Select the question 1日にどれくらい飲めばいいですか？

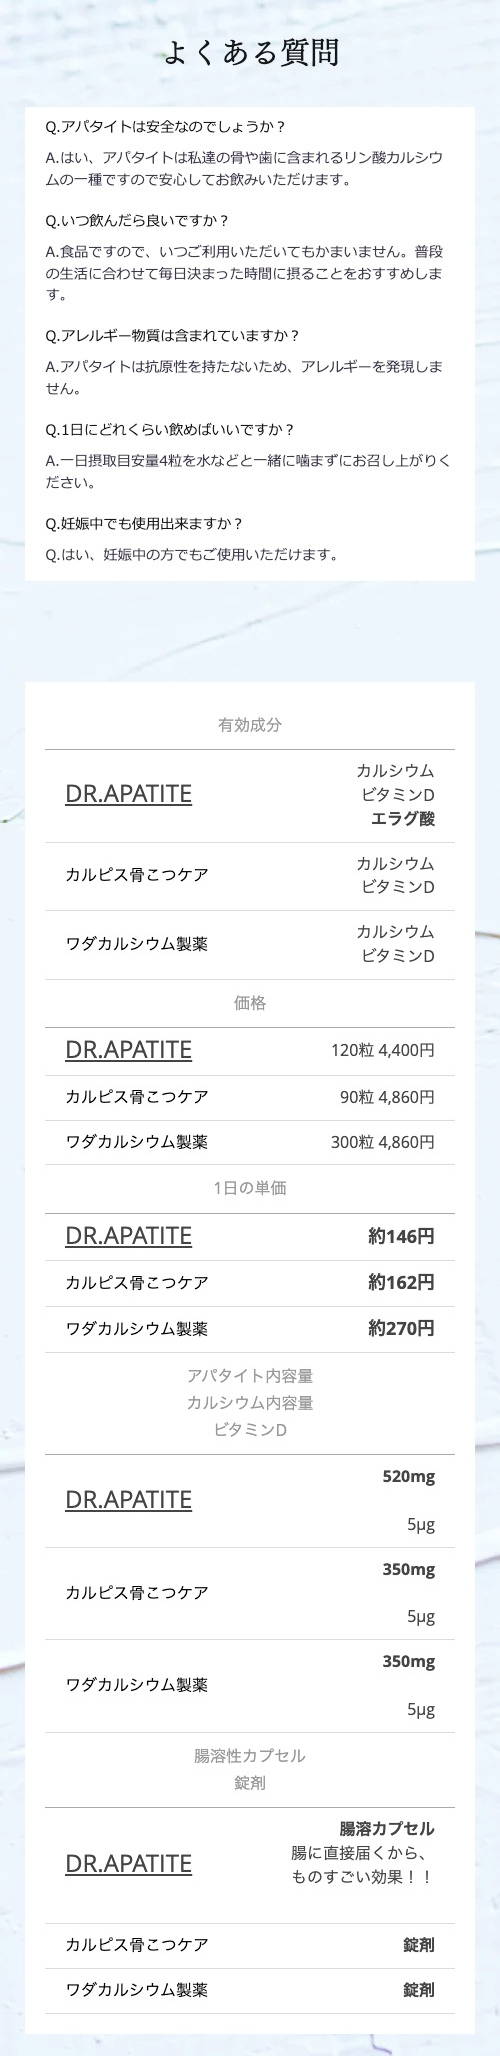pos(170,430)
